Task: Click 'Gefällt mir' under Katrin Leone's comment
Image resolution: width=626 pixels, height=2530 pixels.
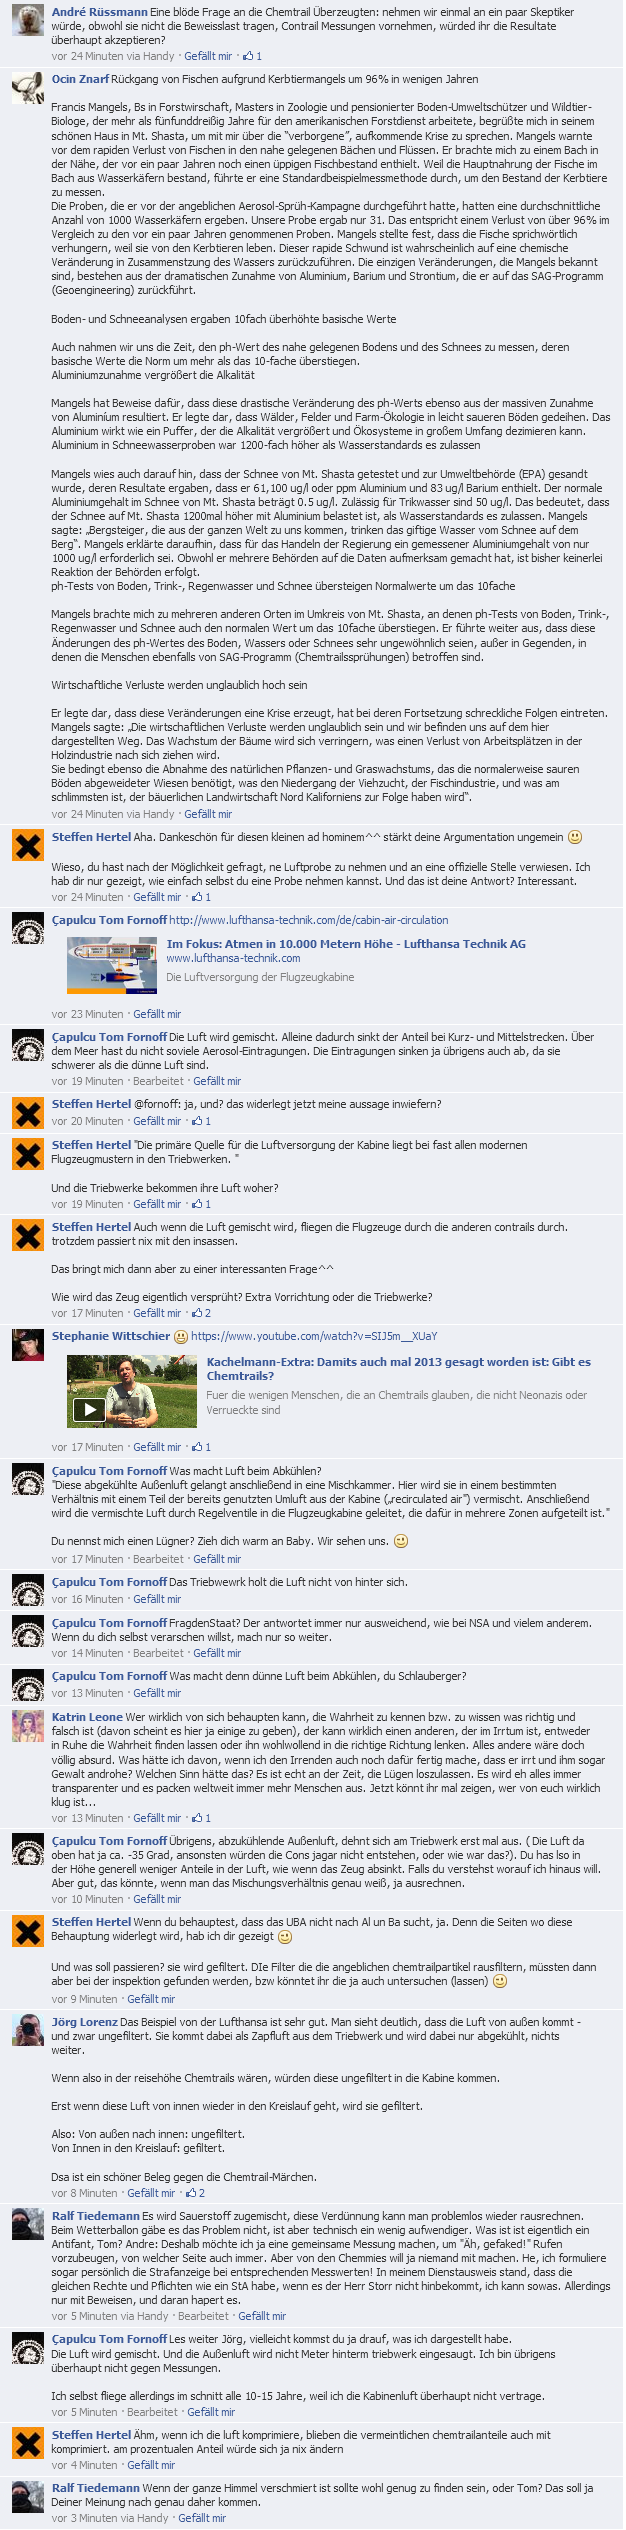Action: [x=157, y=1818]
